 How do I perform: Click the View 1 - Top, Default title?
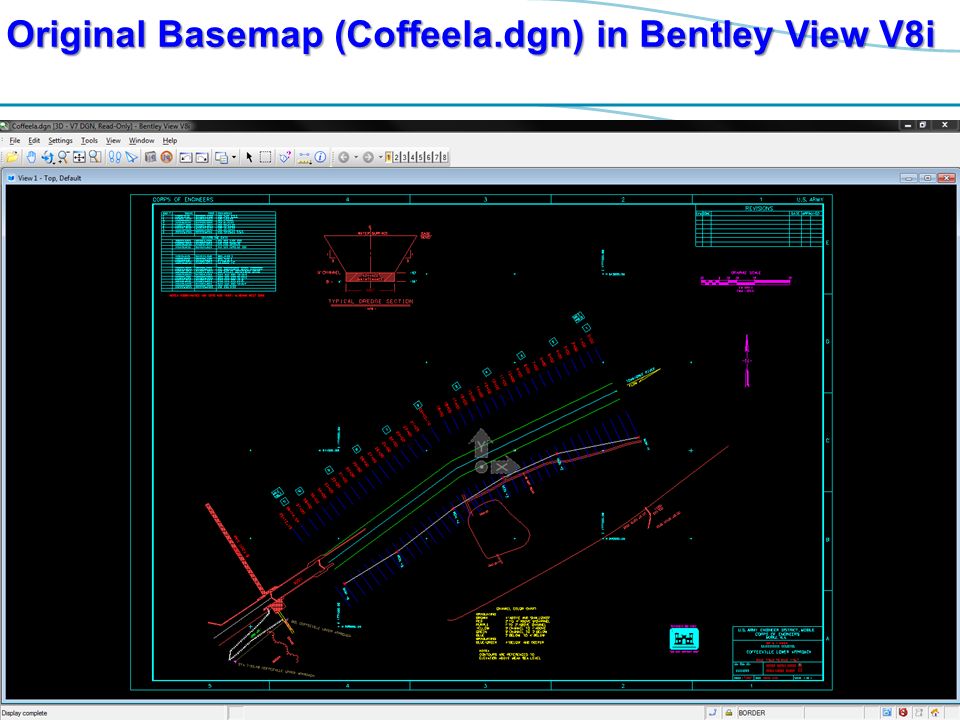click(x=50, y=178)
